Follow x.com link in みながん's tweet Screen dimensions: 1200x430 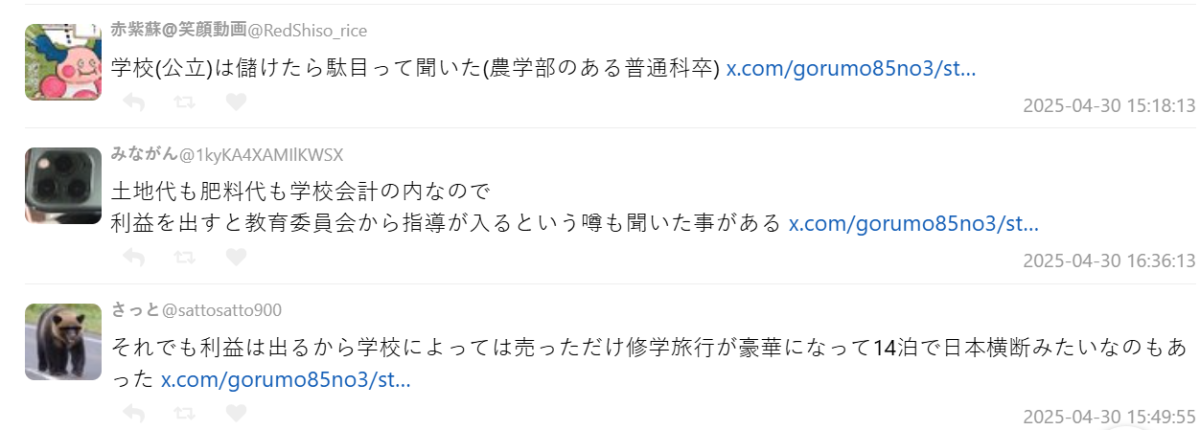[913, 223]
